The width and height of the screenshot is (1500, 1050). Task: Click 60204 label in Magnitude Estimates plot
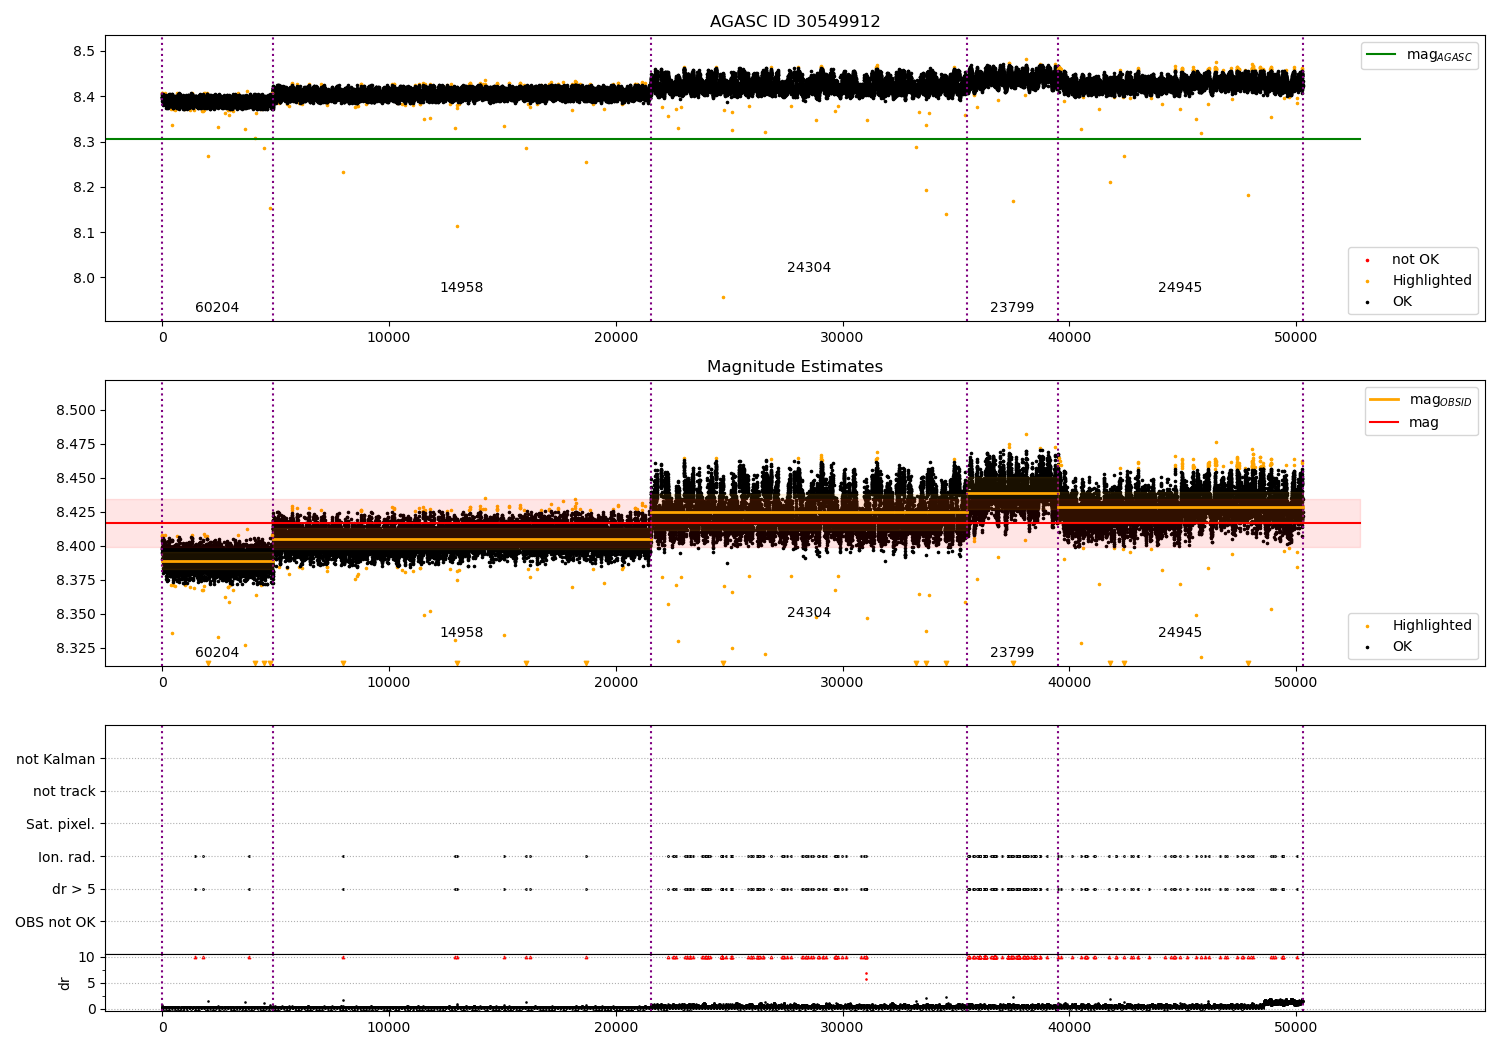[217, 653]
